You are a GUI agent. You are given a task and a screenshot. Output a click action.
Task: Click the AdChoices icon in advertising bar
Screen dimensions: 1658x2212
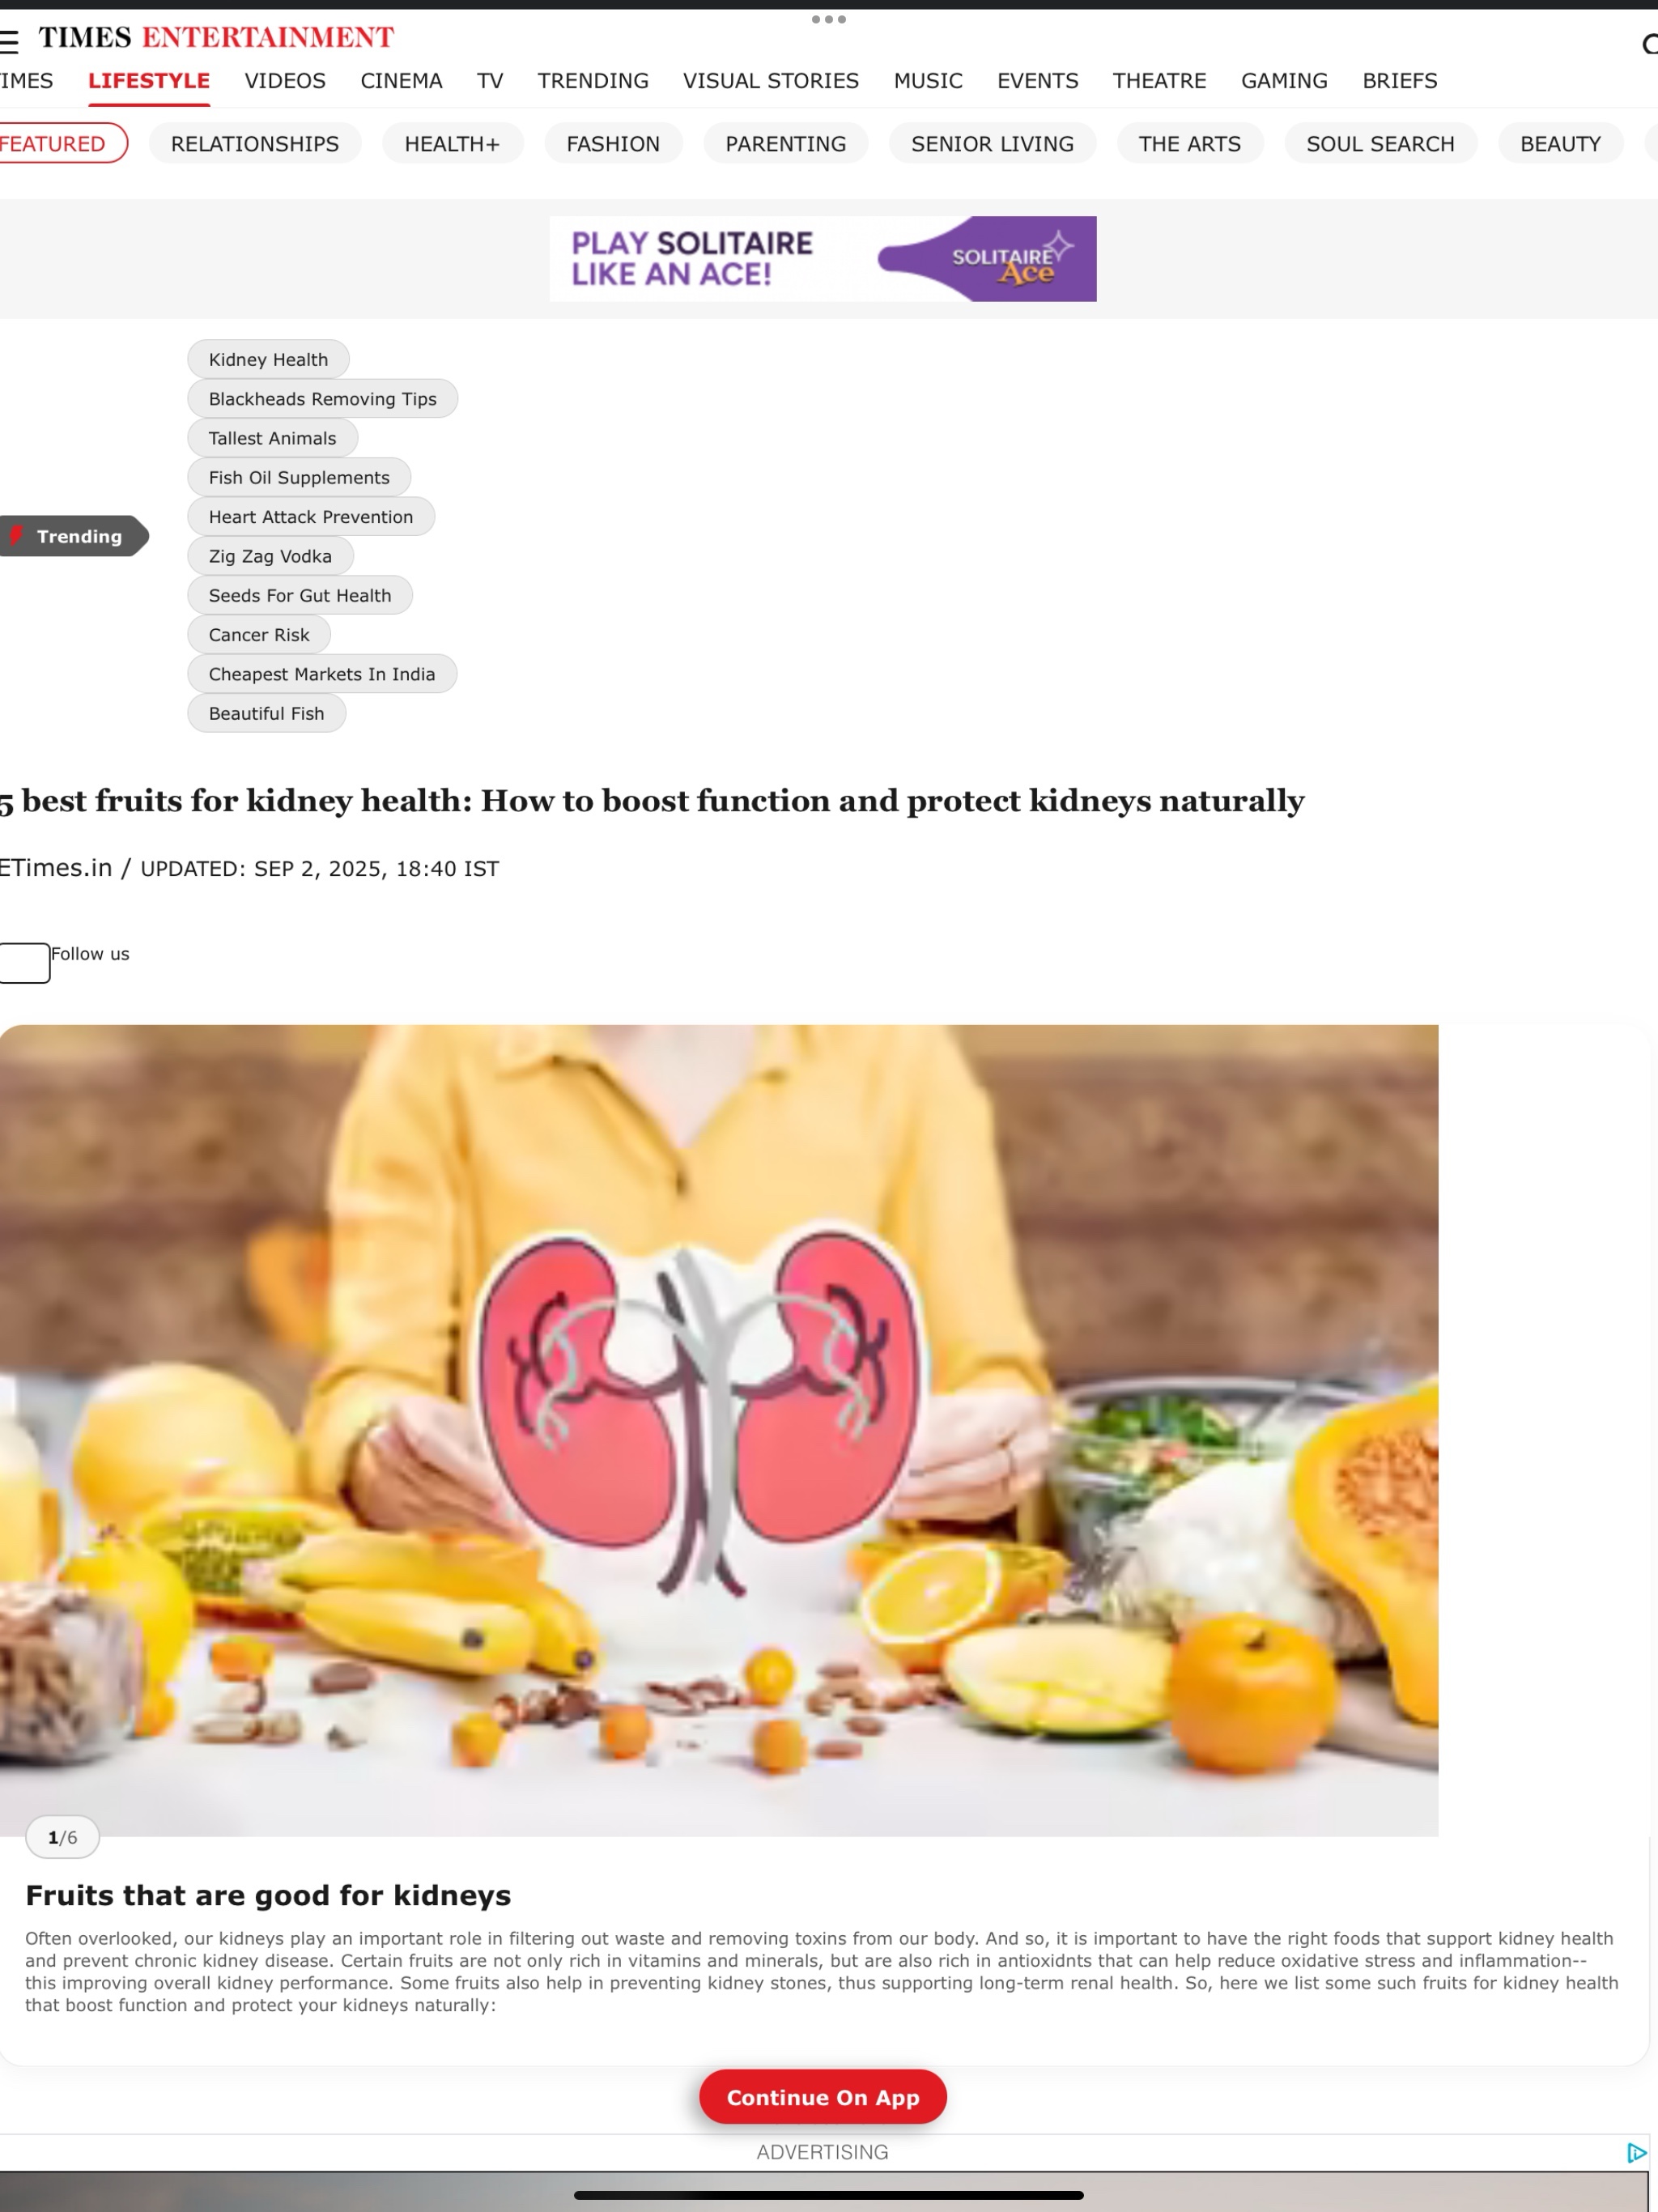pyautogui.click(x=1636, y=2153)
